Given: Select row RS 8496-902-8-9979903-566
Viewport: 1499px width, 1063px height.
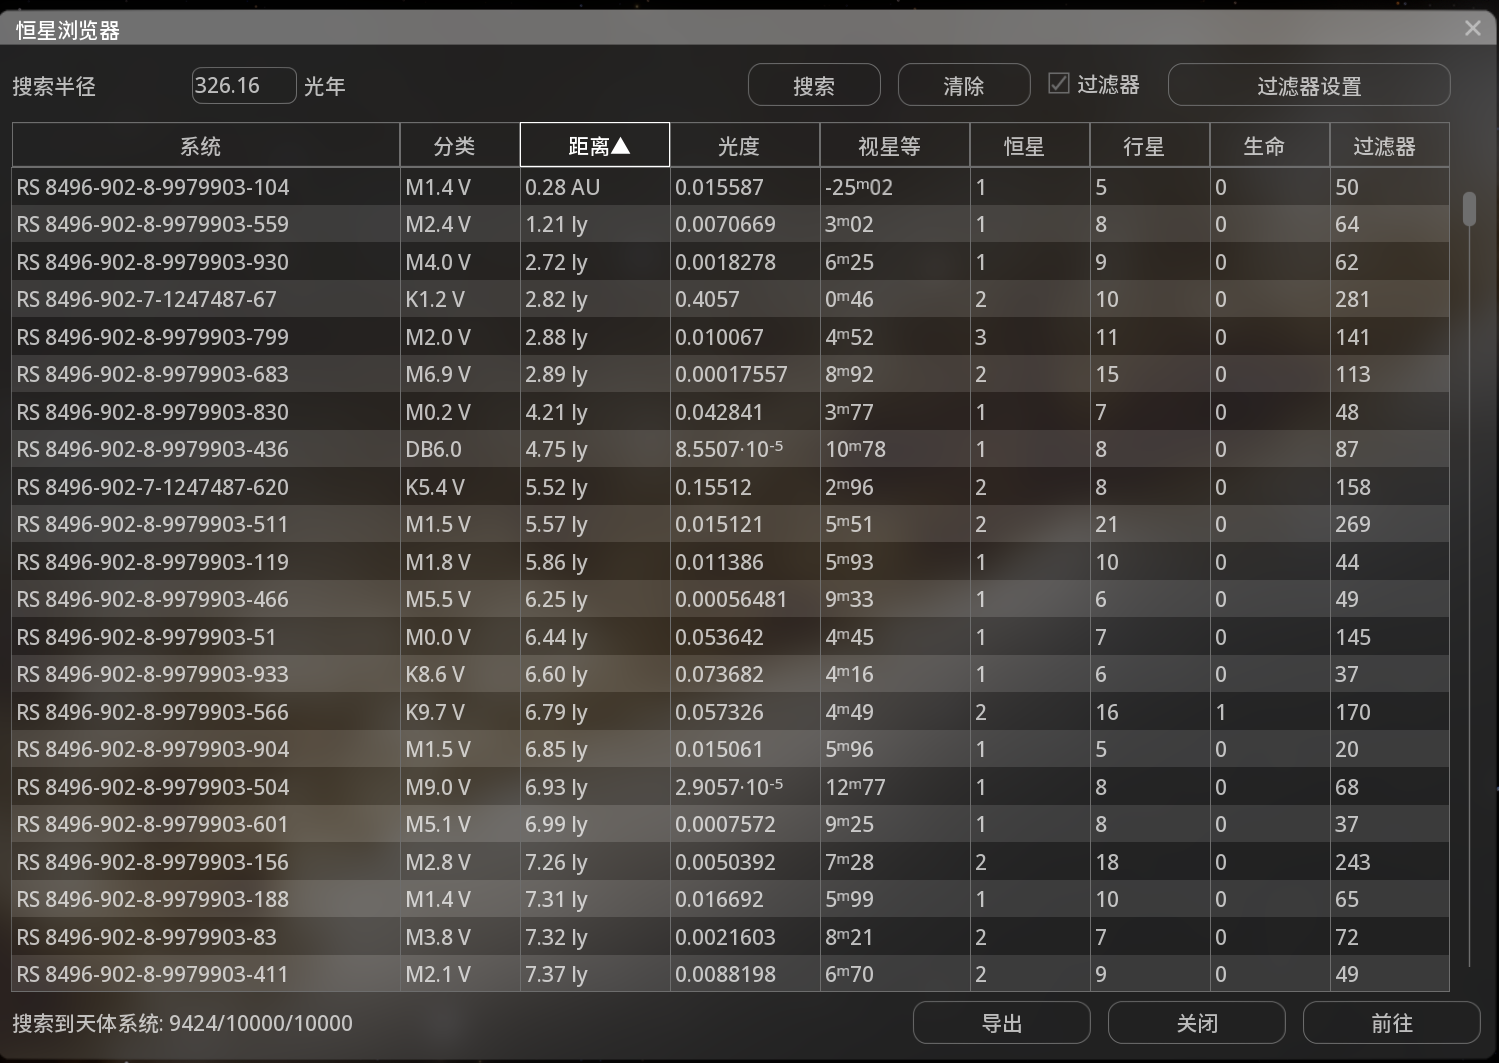Looking at the screenshot, I should pos(731,712).
